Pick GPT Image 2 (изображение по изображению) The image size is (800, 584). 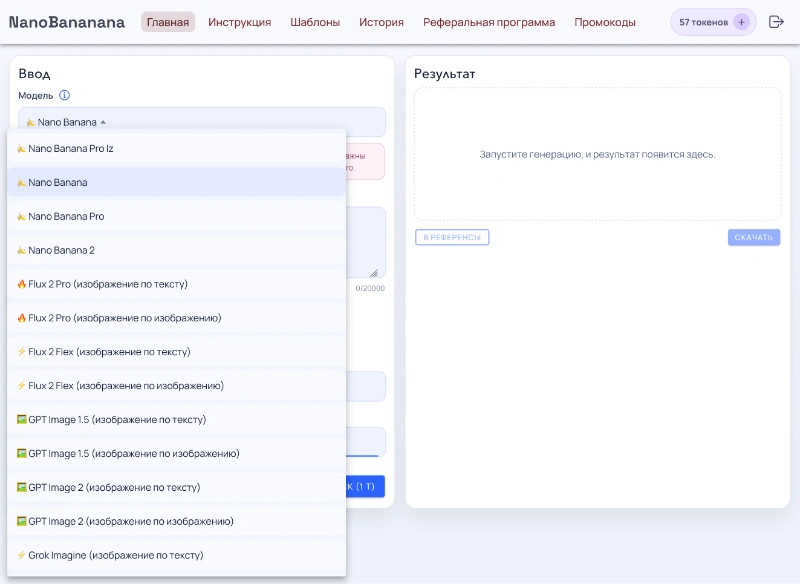click(177, 521)
